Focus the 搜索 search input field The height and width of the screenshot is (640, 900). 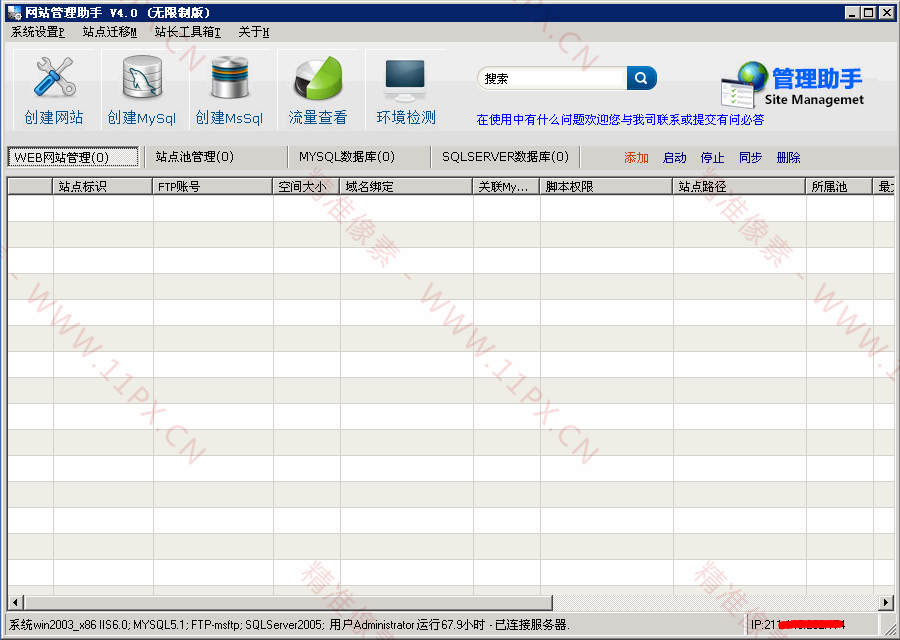pos(553,79)
